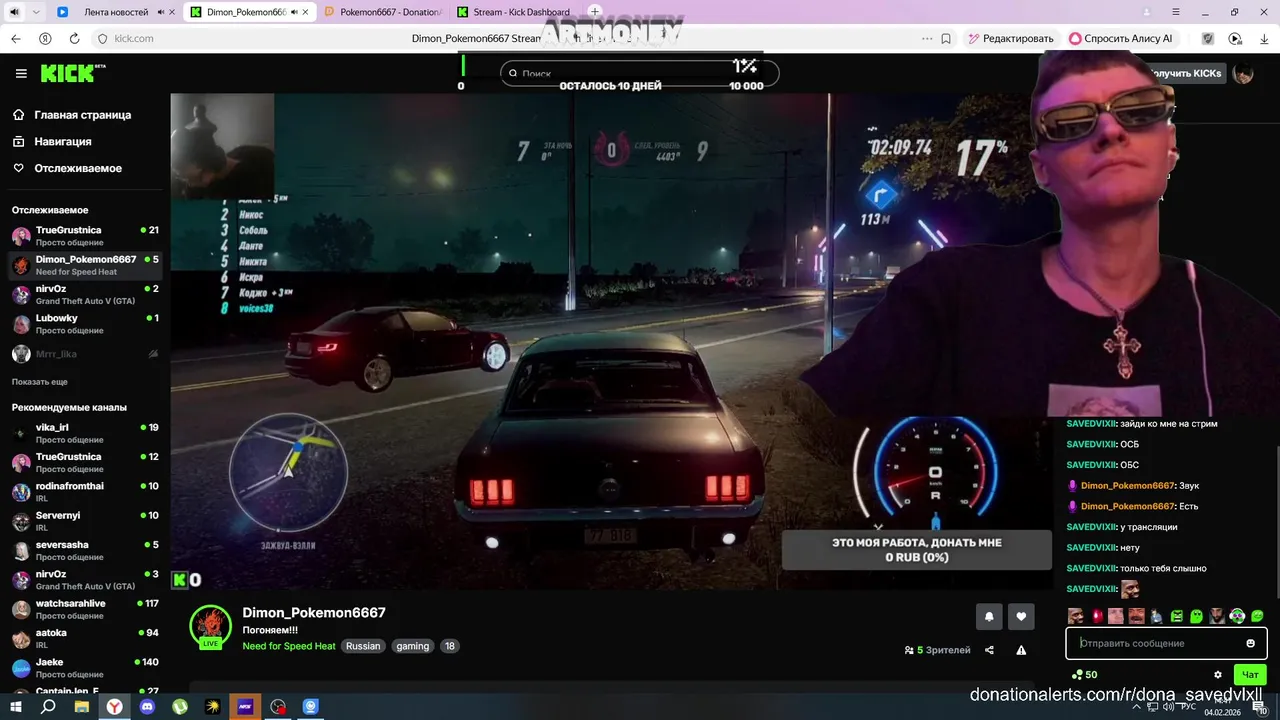
Task: Open File Explorer from the taskbar
Action: coord(82,706)
